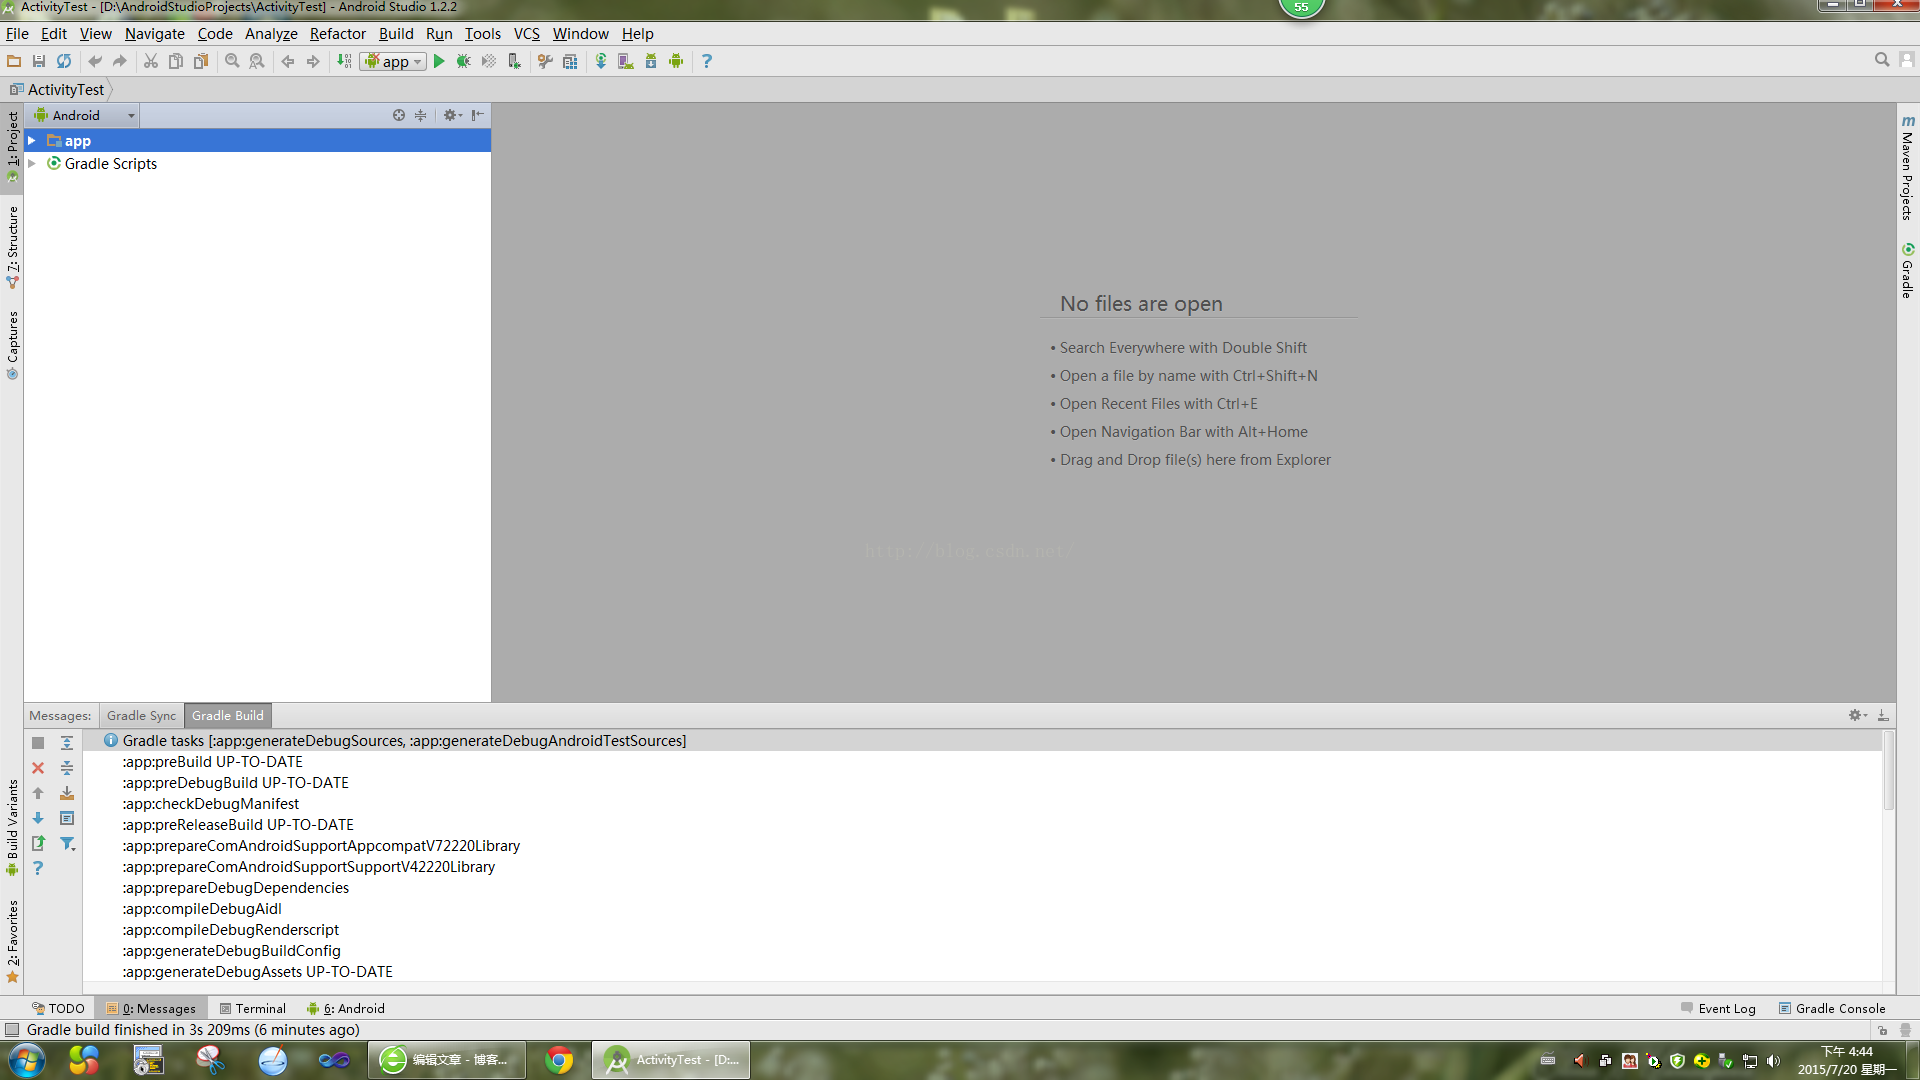This screenshot has height=1080, width=1920.
Task: Open the 6: Android tool window
Action: (346, 1008)
